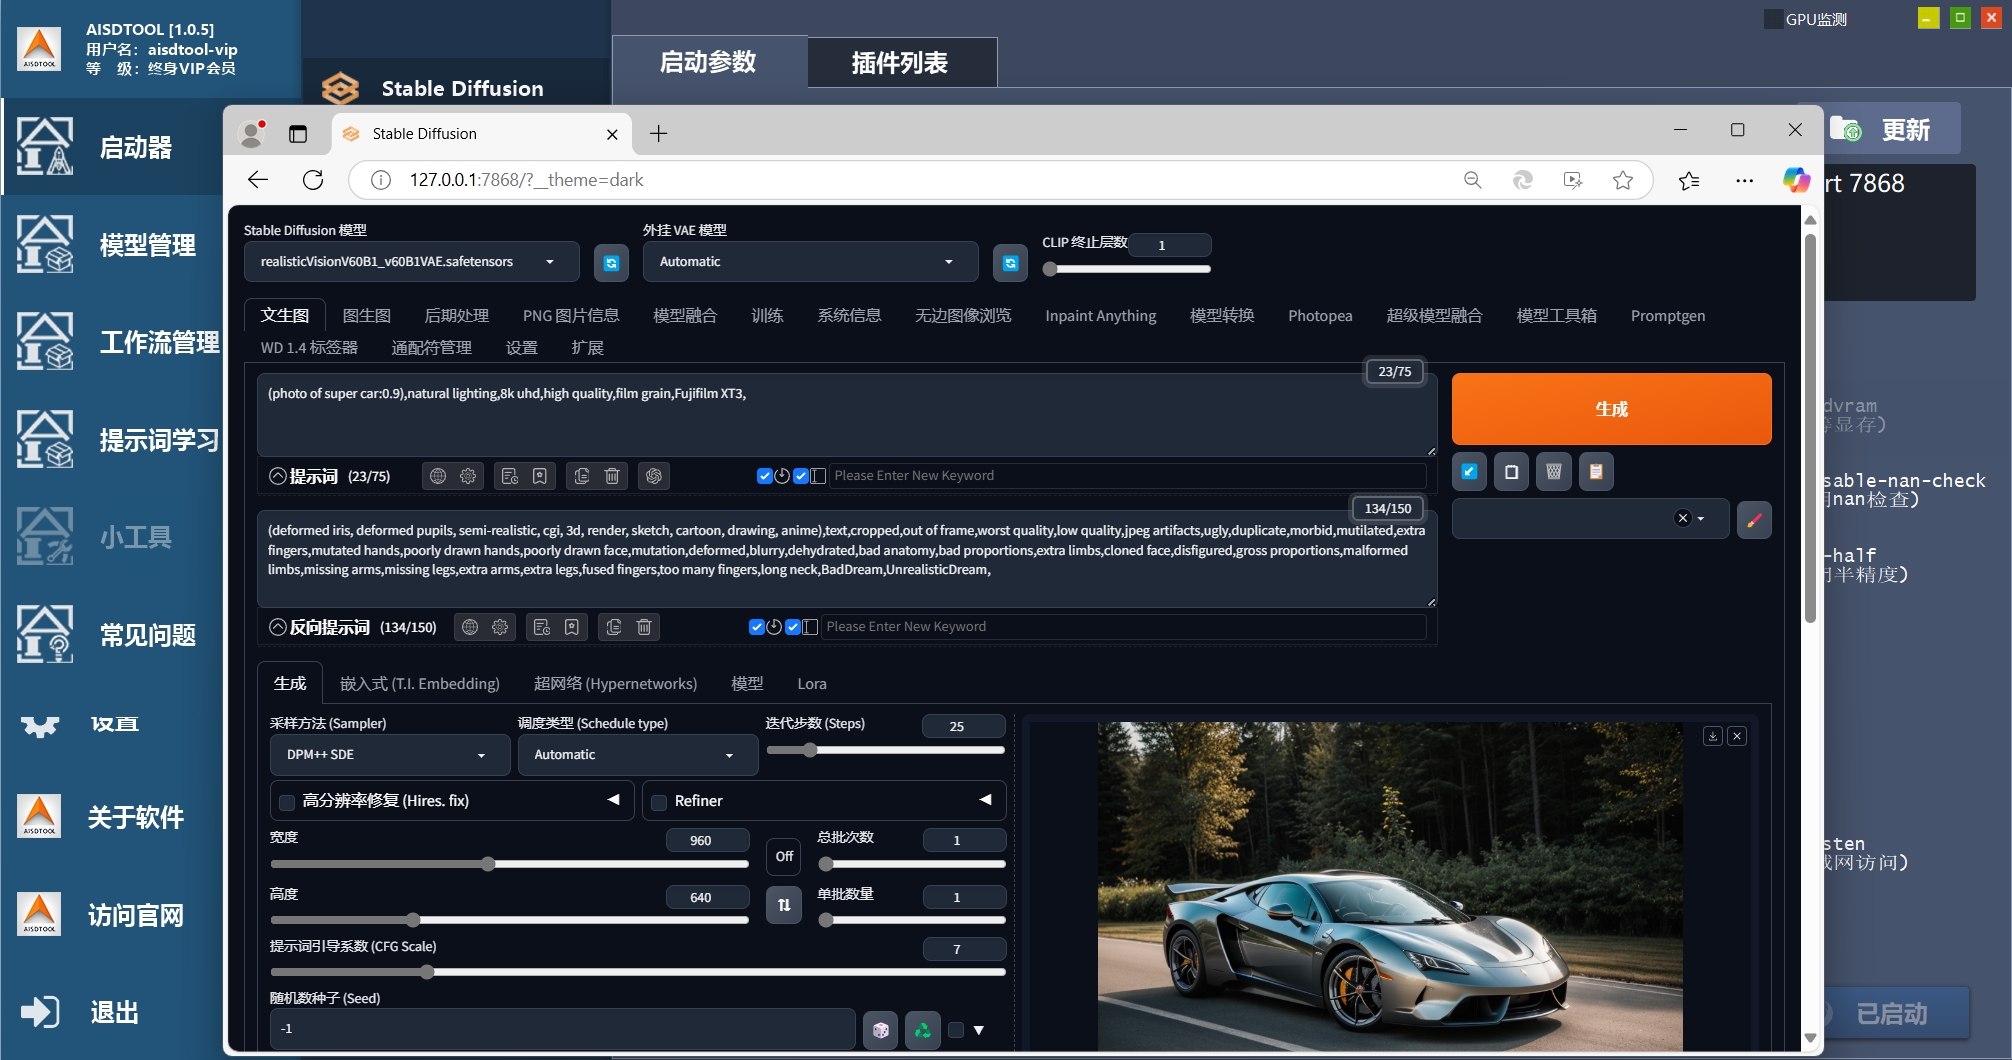
Task: Click the ChatGPT icon in prompt toolbar
Action: (654, 476)
